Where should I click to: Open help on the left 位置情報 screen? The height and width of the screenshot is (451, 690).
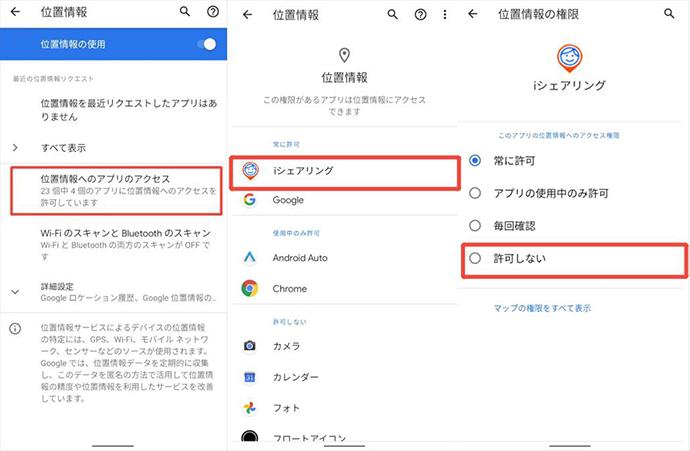pyautogui.click(x=213, y=12)
